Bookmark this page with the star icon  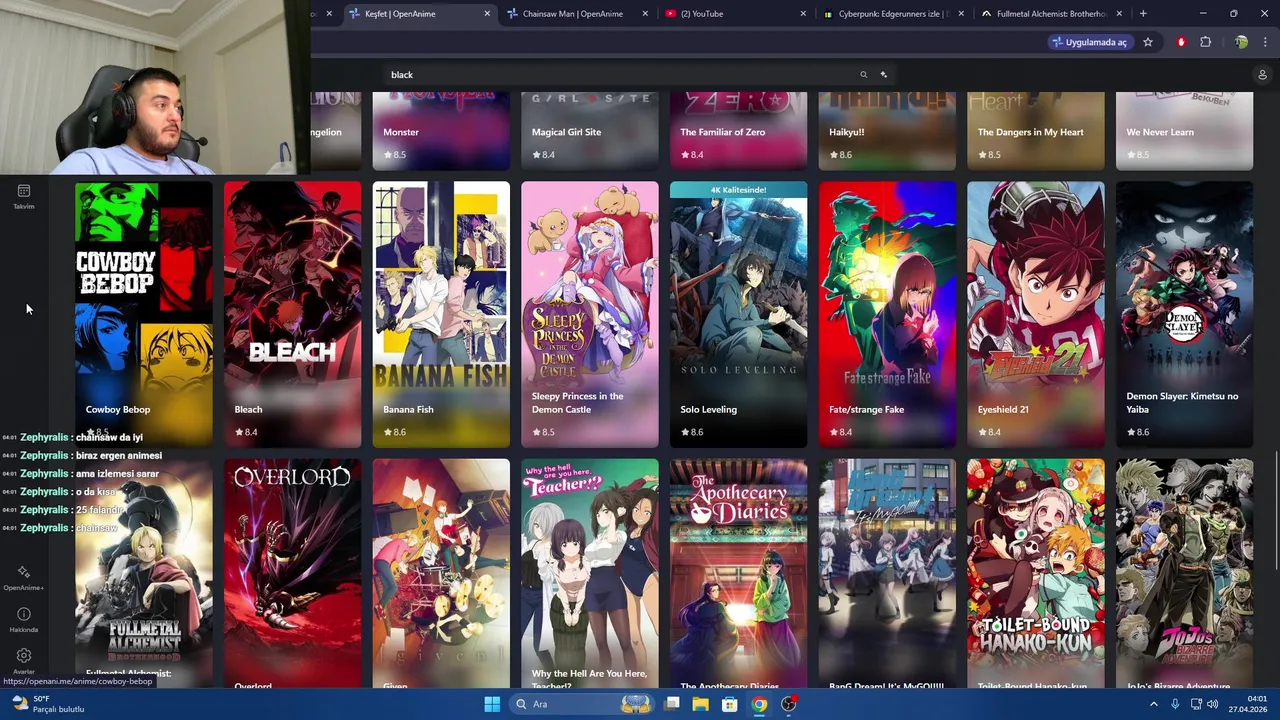[x=1148, y=42]
